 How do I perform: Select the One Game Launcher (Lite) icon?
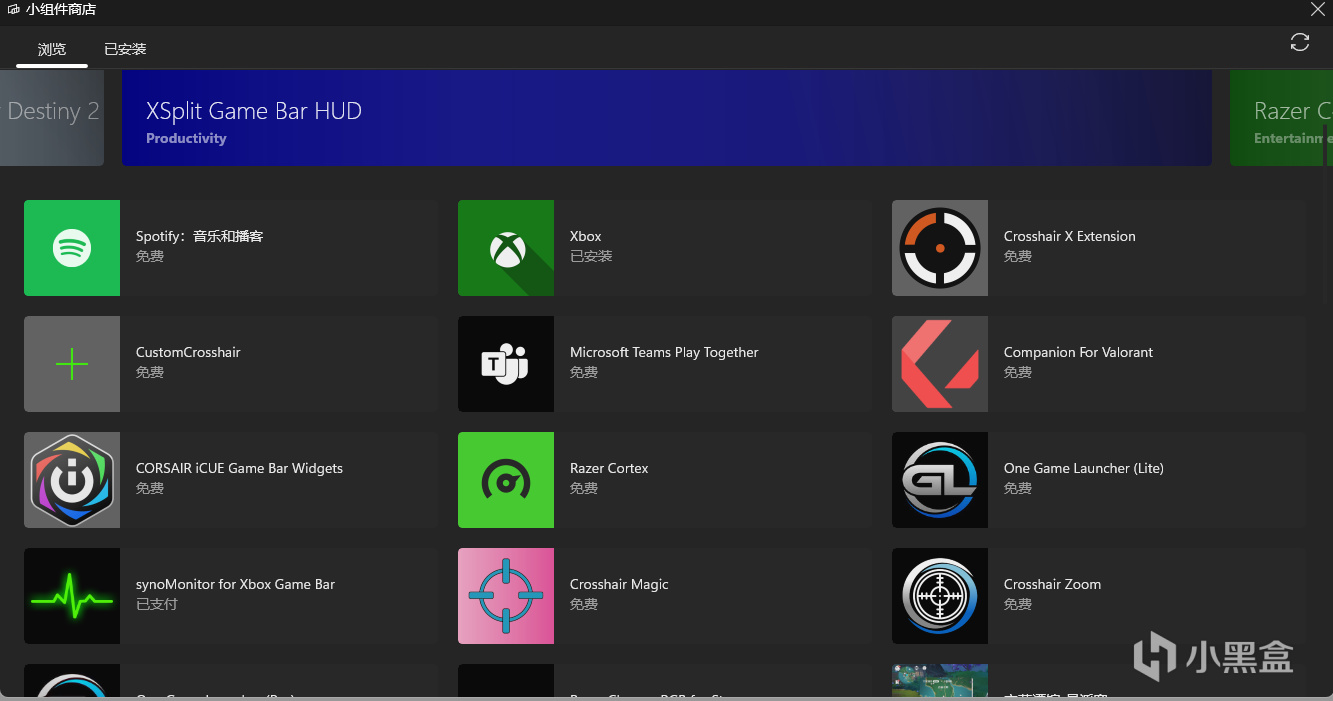click(x=940, y=480)
